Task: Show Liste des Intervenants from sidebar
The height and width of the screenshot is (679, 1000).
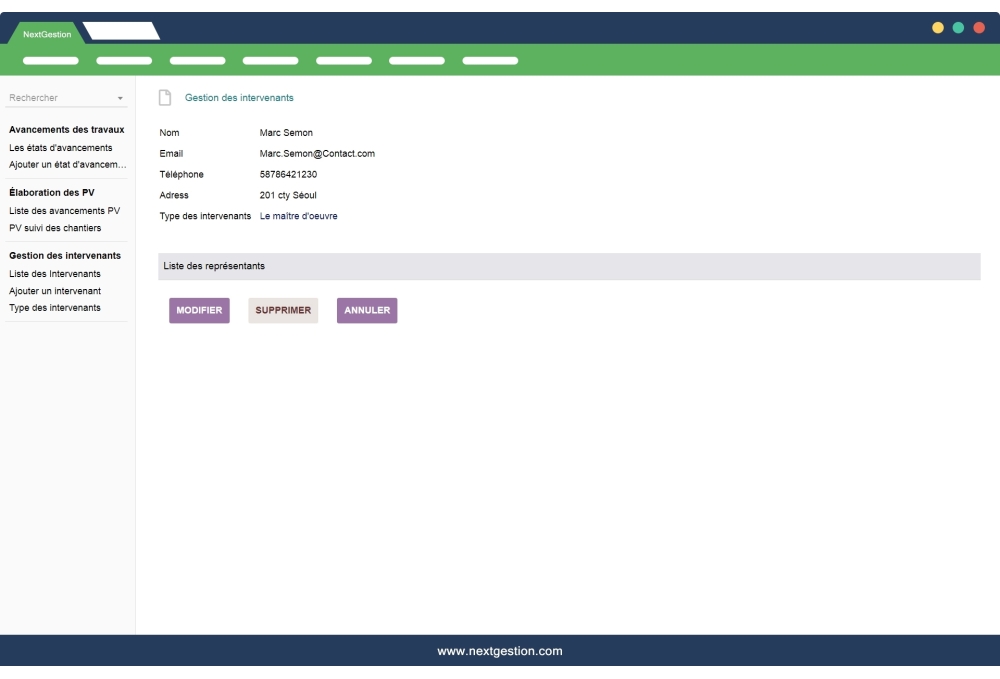Action: tap(54, 274)
